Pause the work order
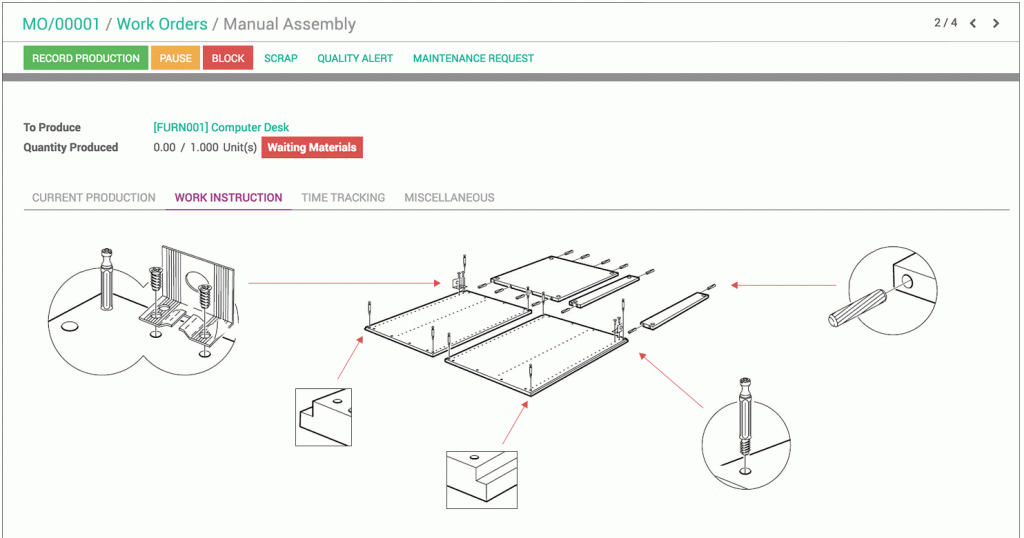This screenshot has height=538, width=1024. (x=176, y=58)
